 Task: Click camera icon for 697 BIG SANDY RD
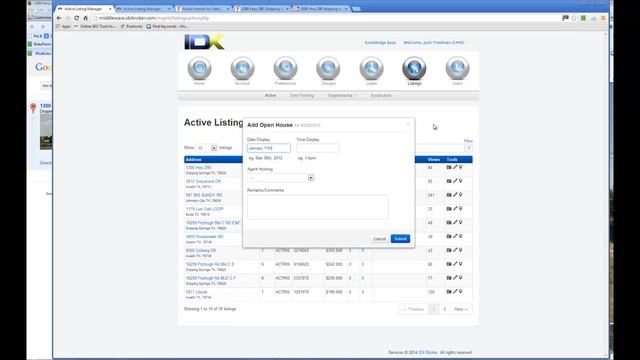click(x=449, y=195)
